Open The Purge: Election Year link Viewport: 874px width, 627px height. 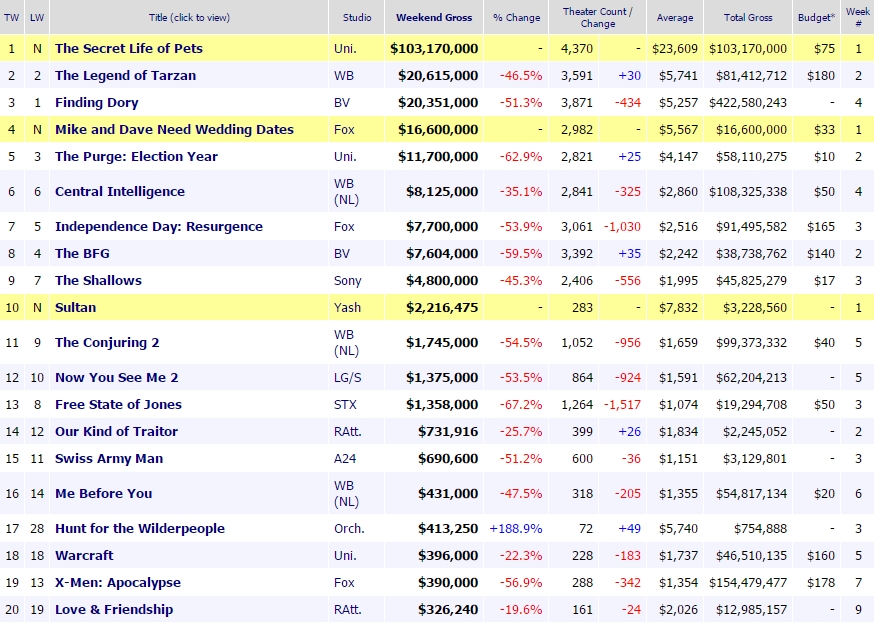coord(136,157)
